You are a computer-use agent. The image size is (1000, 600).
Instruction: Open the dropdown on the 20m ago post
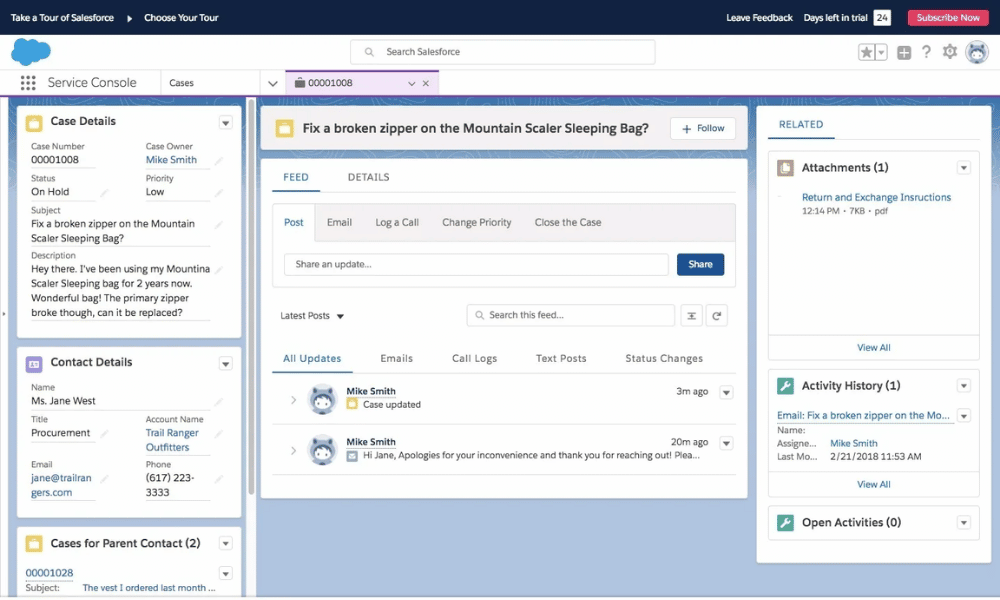726,443
